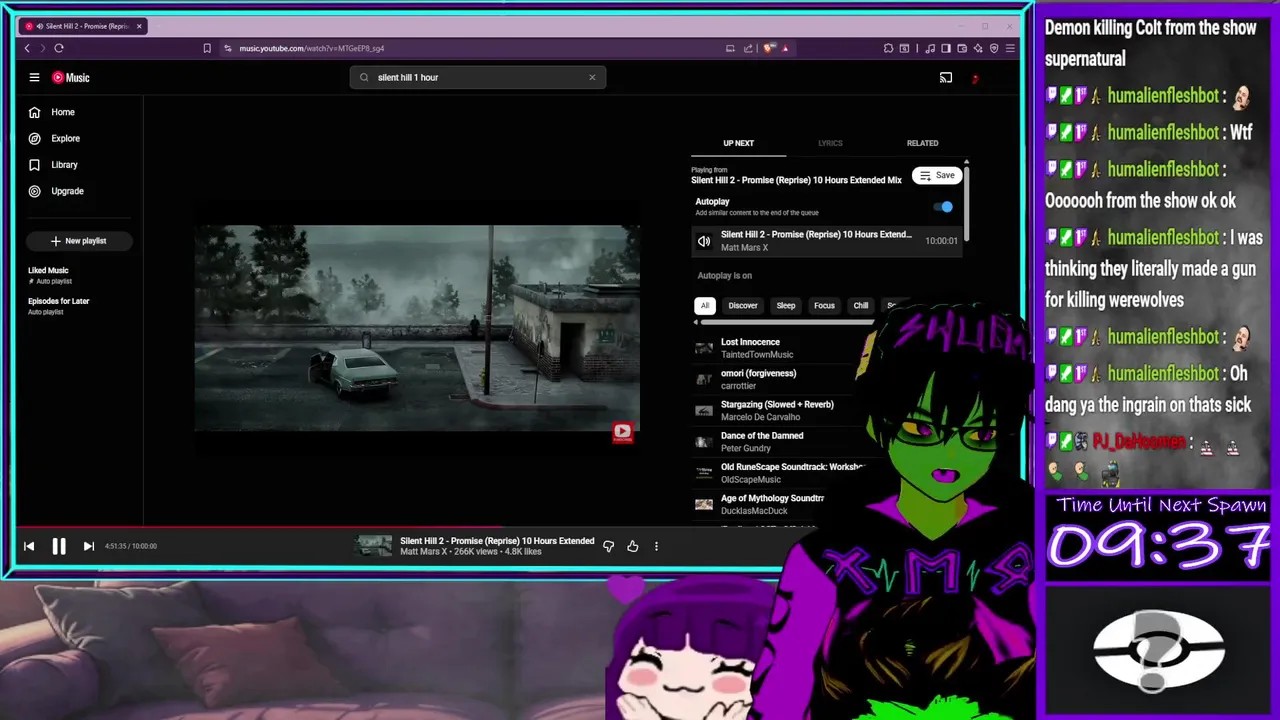Click the search field with 'silent hill 1 hour'
1280x720 pixels.
477,77
